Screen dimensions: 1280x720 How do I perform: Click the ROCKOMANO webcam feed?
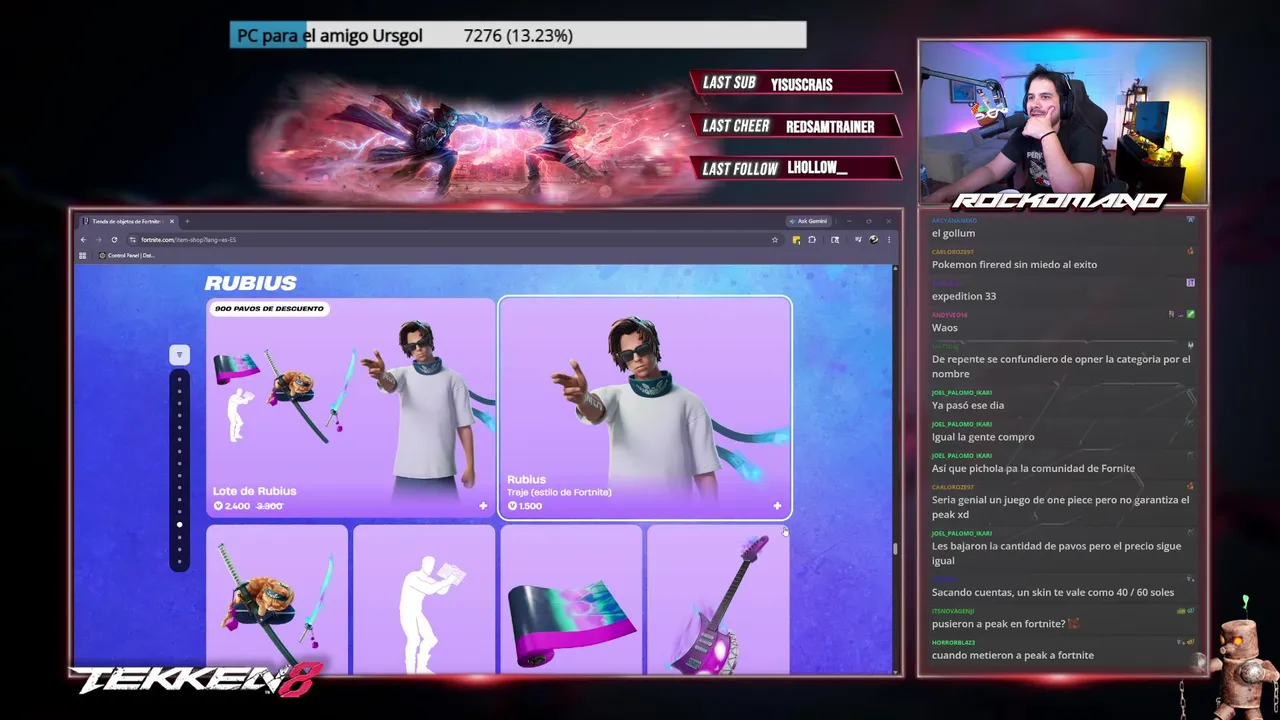(1063, 122)
